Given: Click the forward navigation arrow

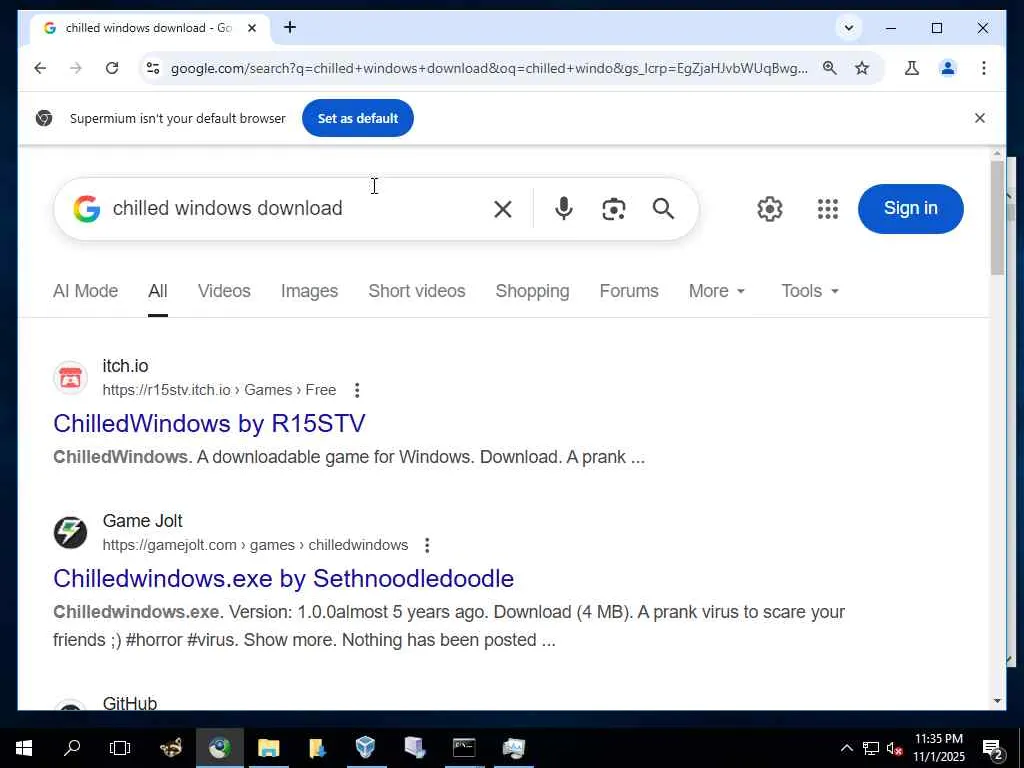Looking at the screenshot, I should point(76,68).
